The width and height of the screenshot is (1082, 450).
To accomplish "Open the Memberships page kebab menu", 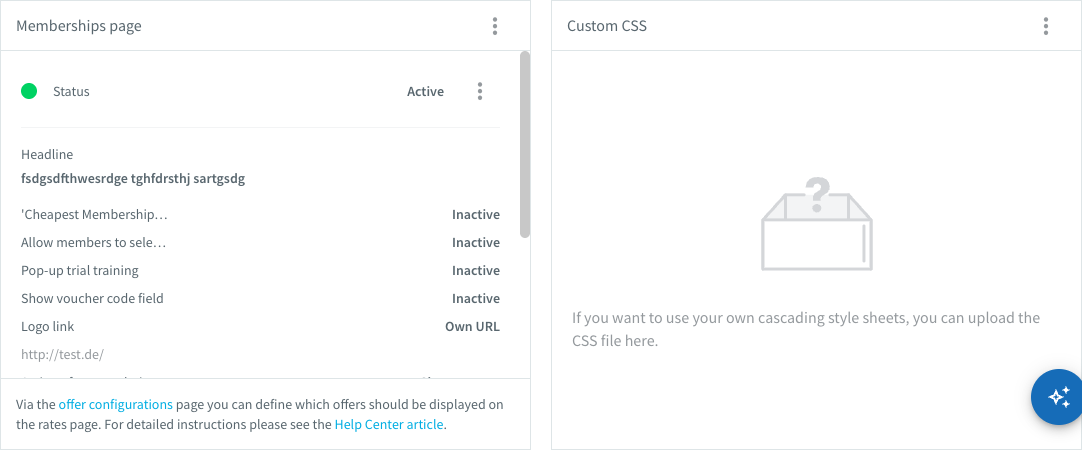I will pos(495,26).
